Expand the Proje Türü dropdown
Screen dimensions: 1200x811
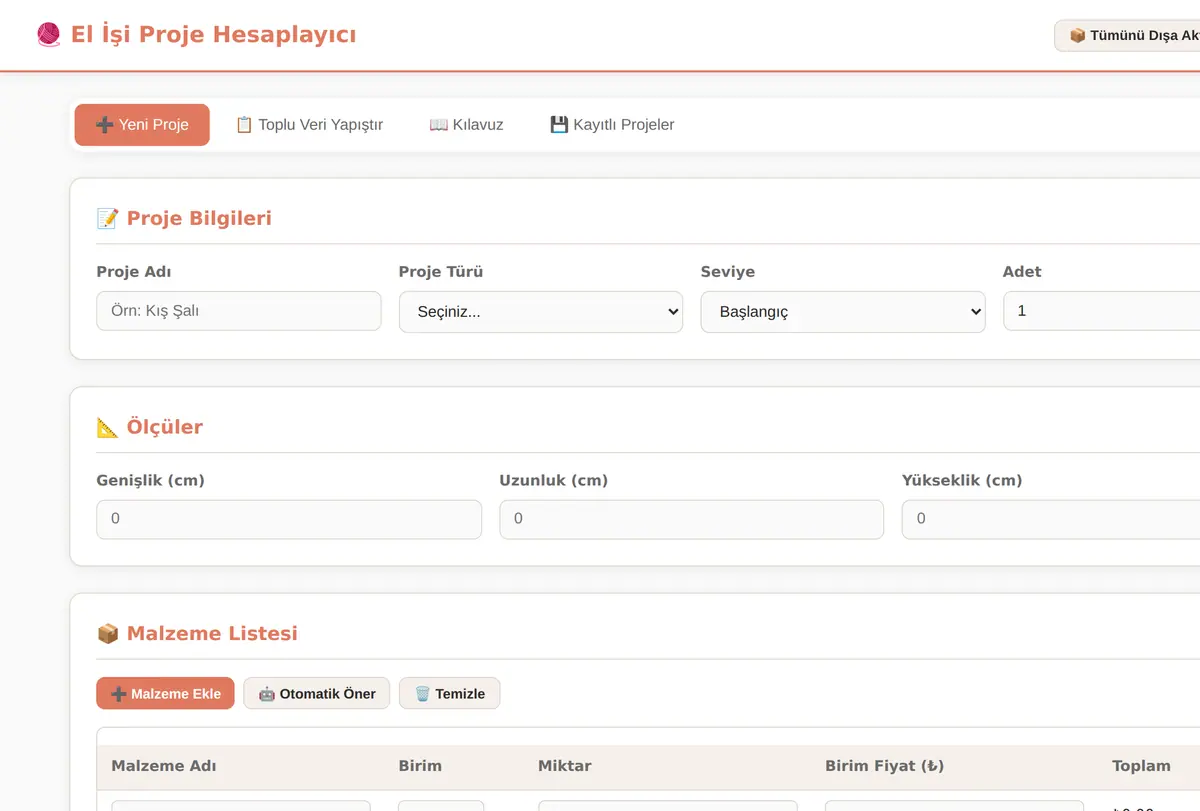541,312
